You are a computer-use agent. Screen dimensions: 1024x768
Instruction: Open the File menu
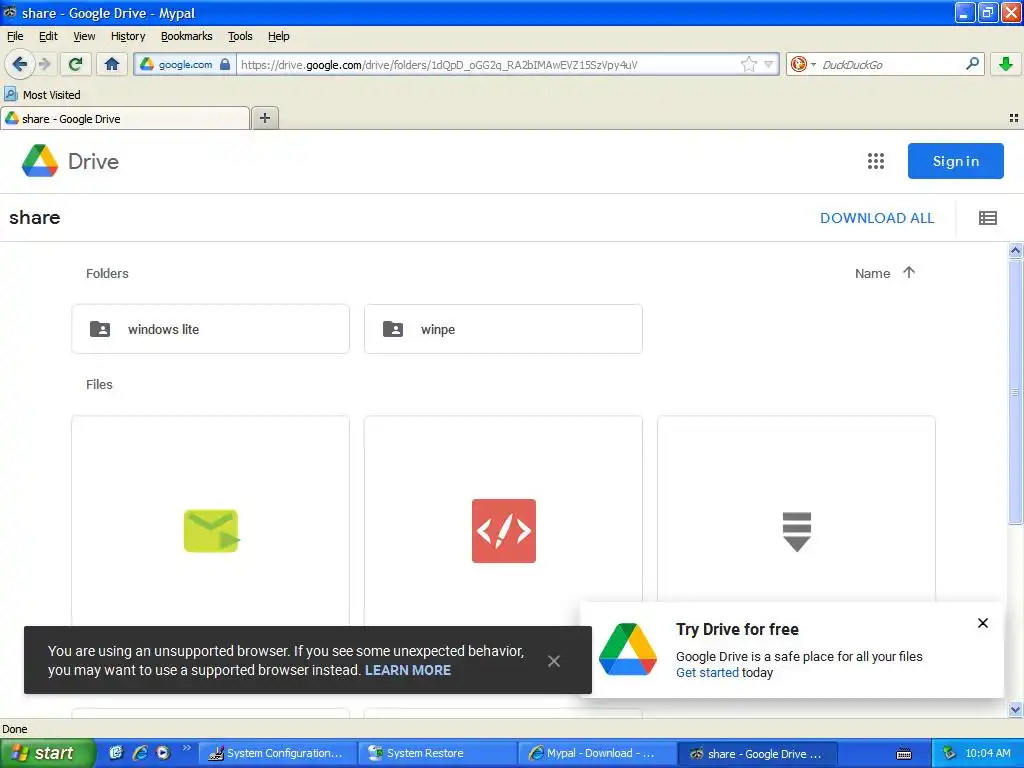[x=15, y=36]
